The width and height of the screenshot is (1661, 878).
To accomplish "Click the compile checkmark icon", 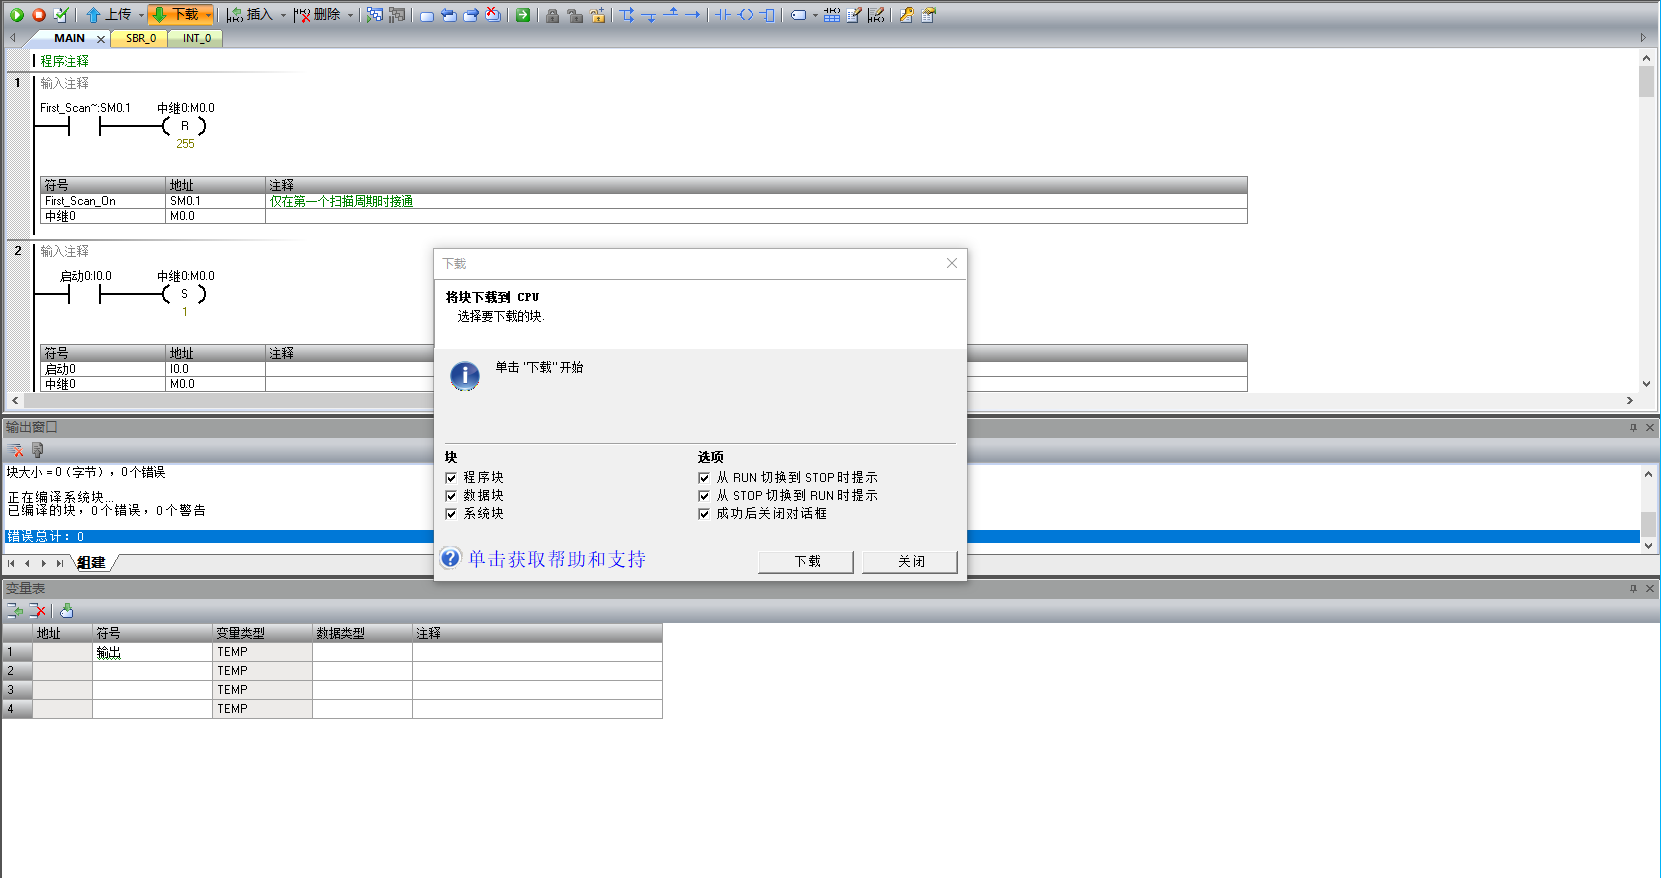I will [x=61, y=15].
